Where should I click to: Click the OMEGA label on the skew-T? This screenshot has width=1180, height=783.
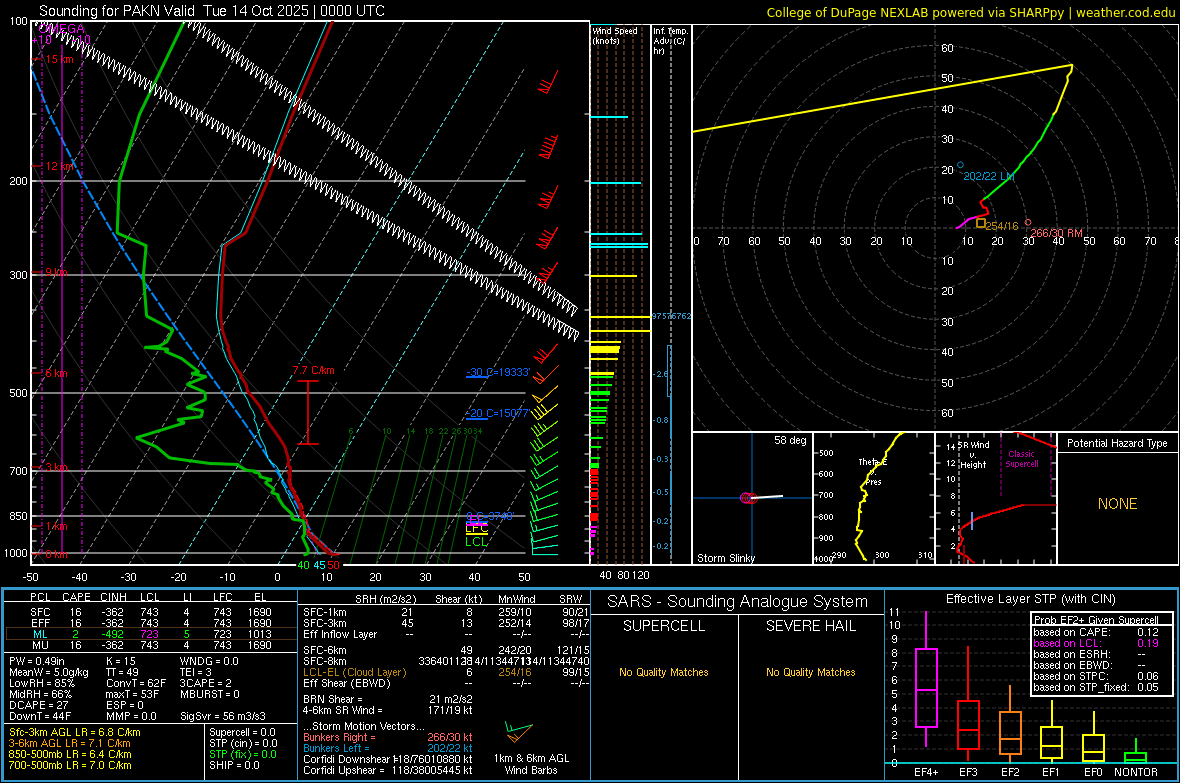[62, 29]
